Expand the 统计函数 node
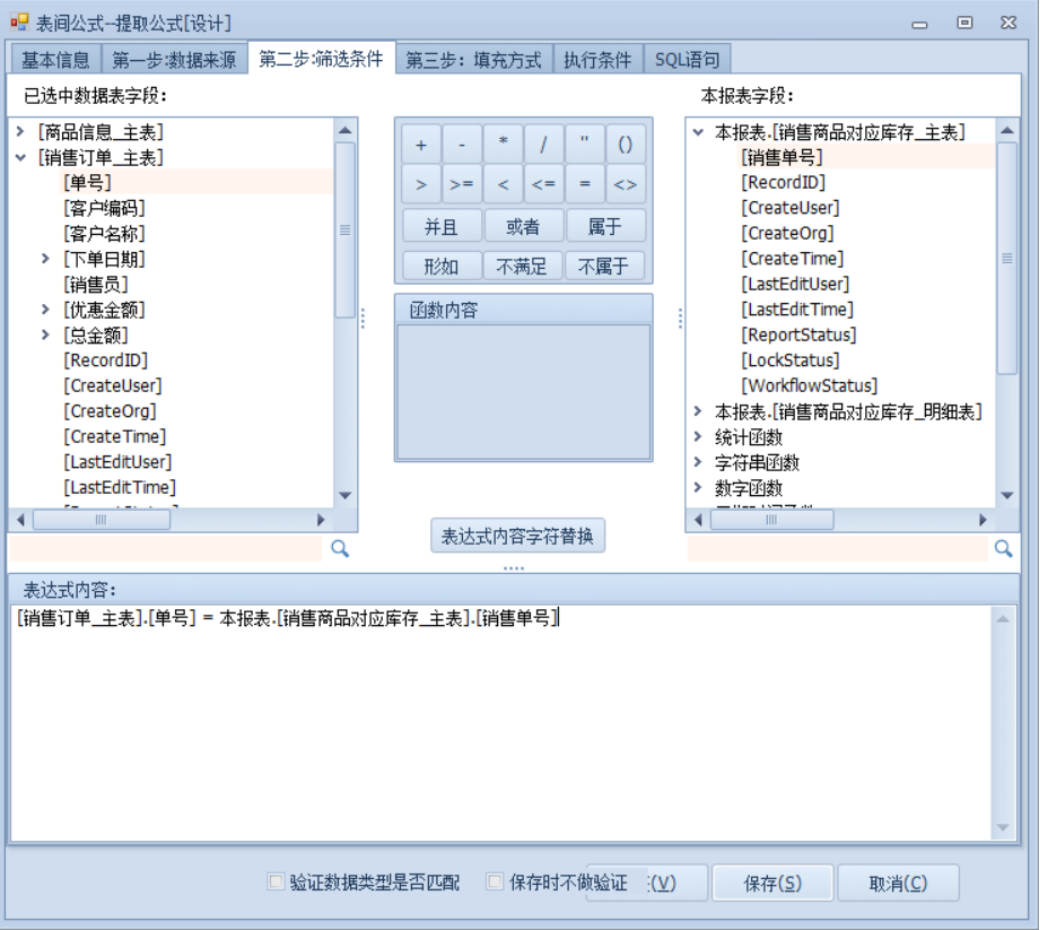This screenshot has height=930, width=1040. coord(699,437)
